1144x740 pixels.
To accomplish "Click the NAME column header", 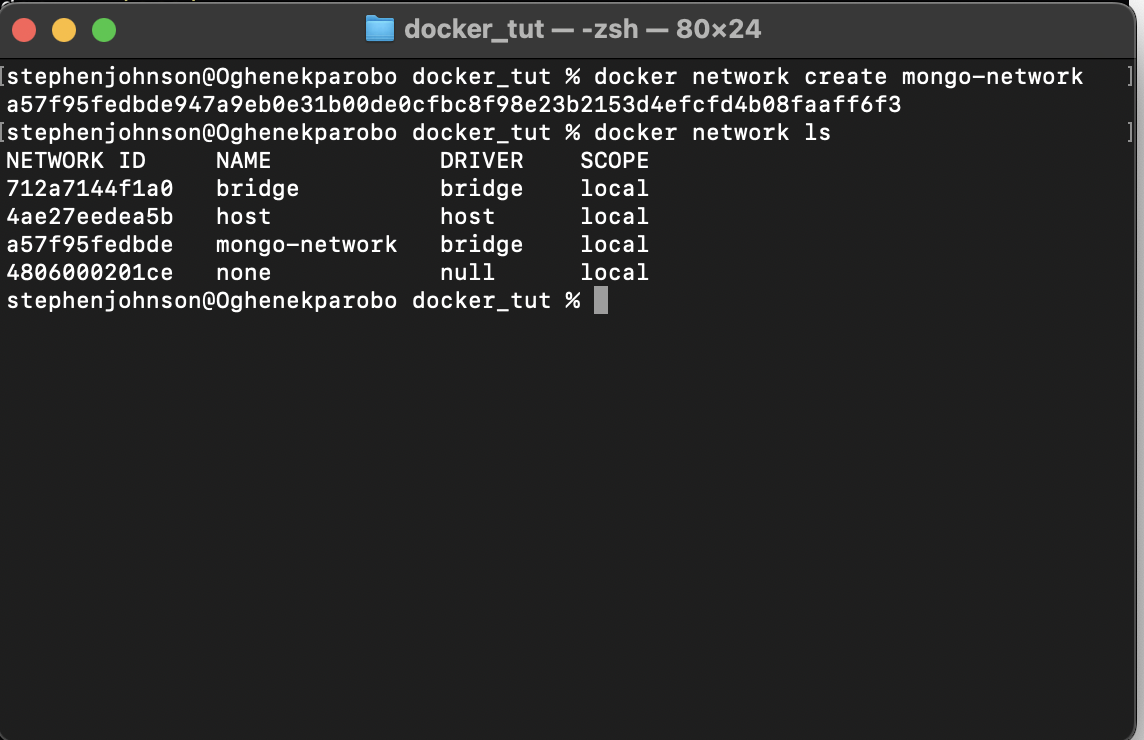I will pyautogui.click(x=243, y=161).
